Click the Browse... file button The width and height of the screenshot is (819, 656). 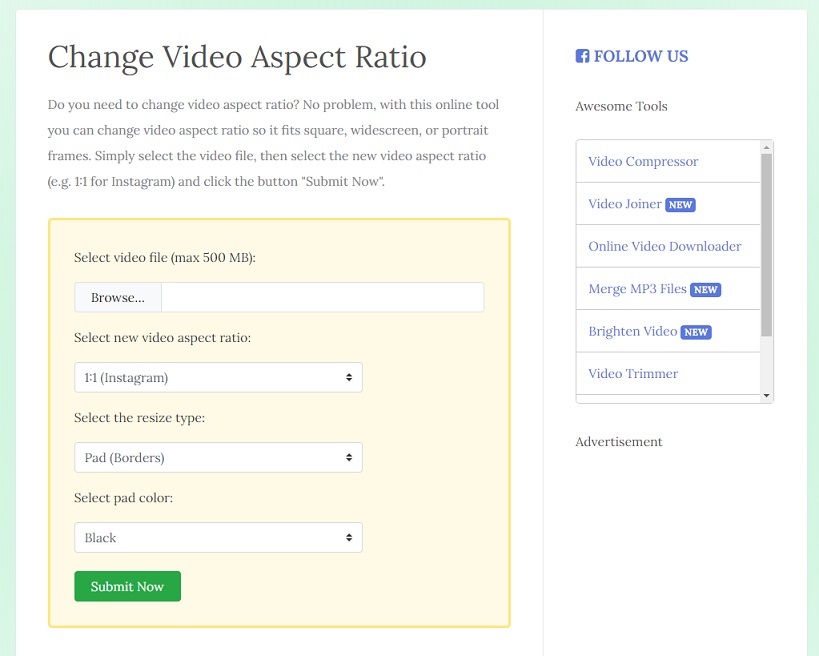[118, 298]
